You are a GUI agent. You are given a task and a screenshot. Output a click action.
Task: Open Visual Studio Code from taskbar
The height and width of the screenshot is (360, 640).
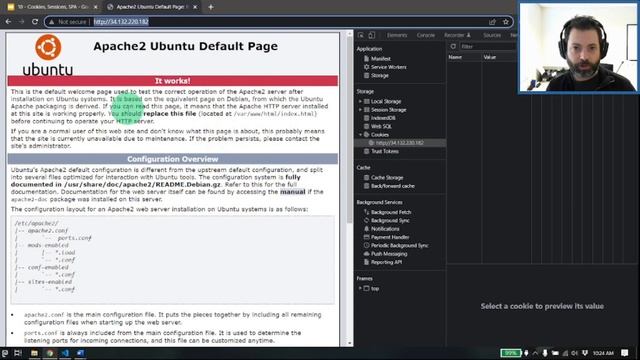click(65, 353)
